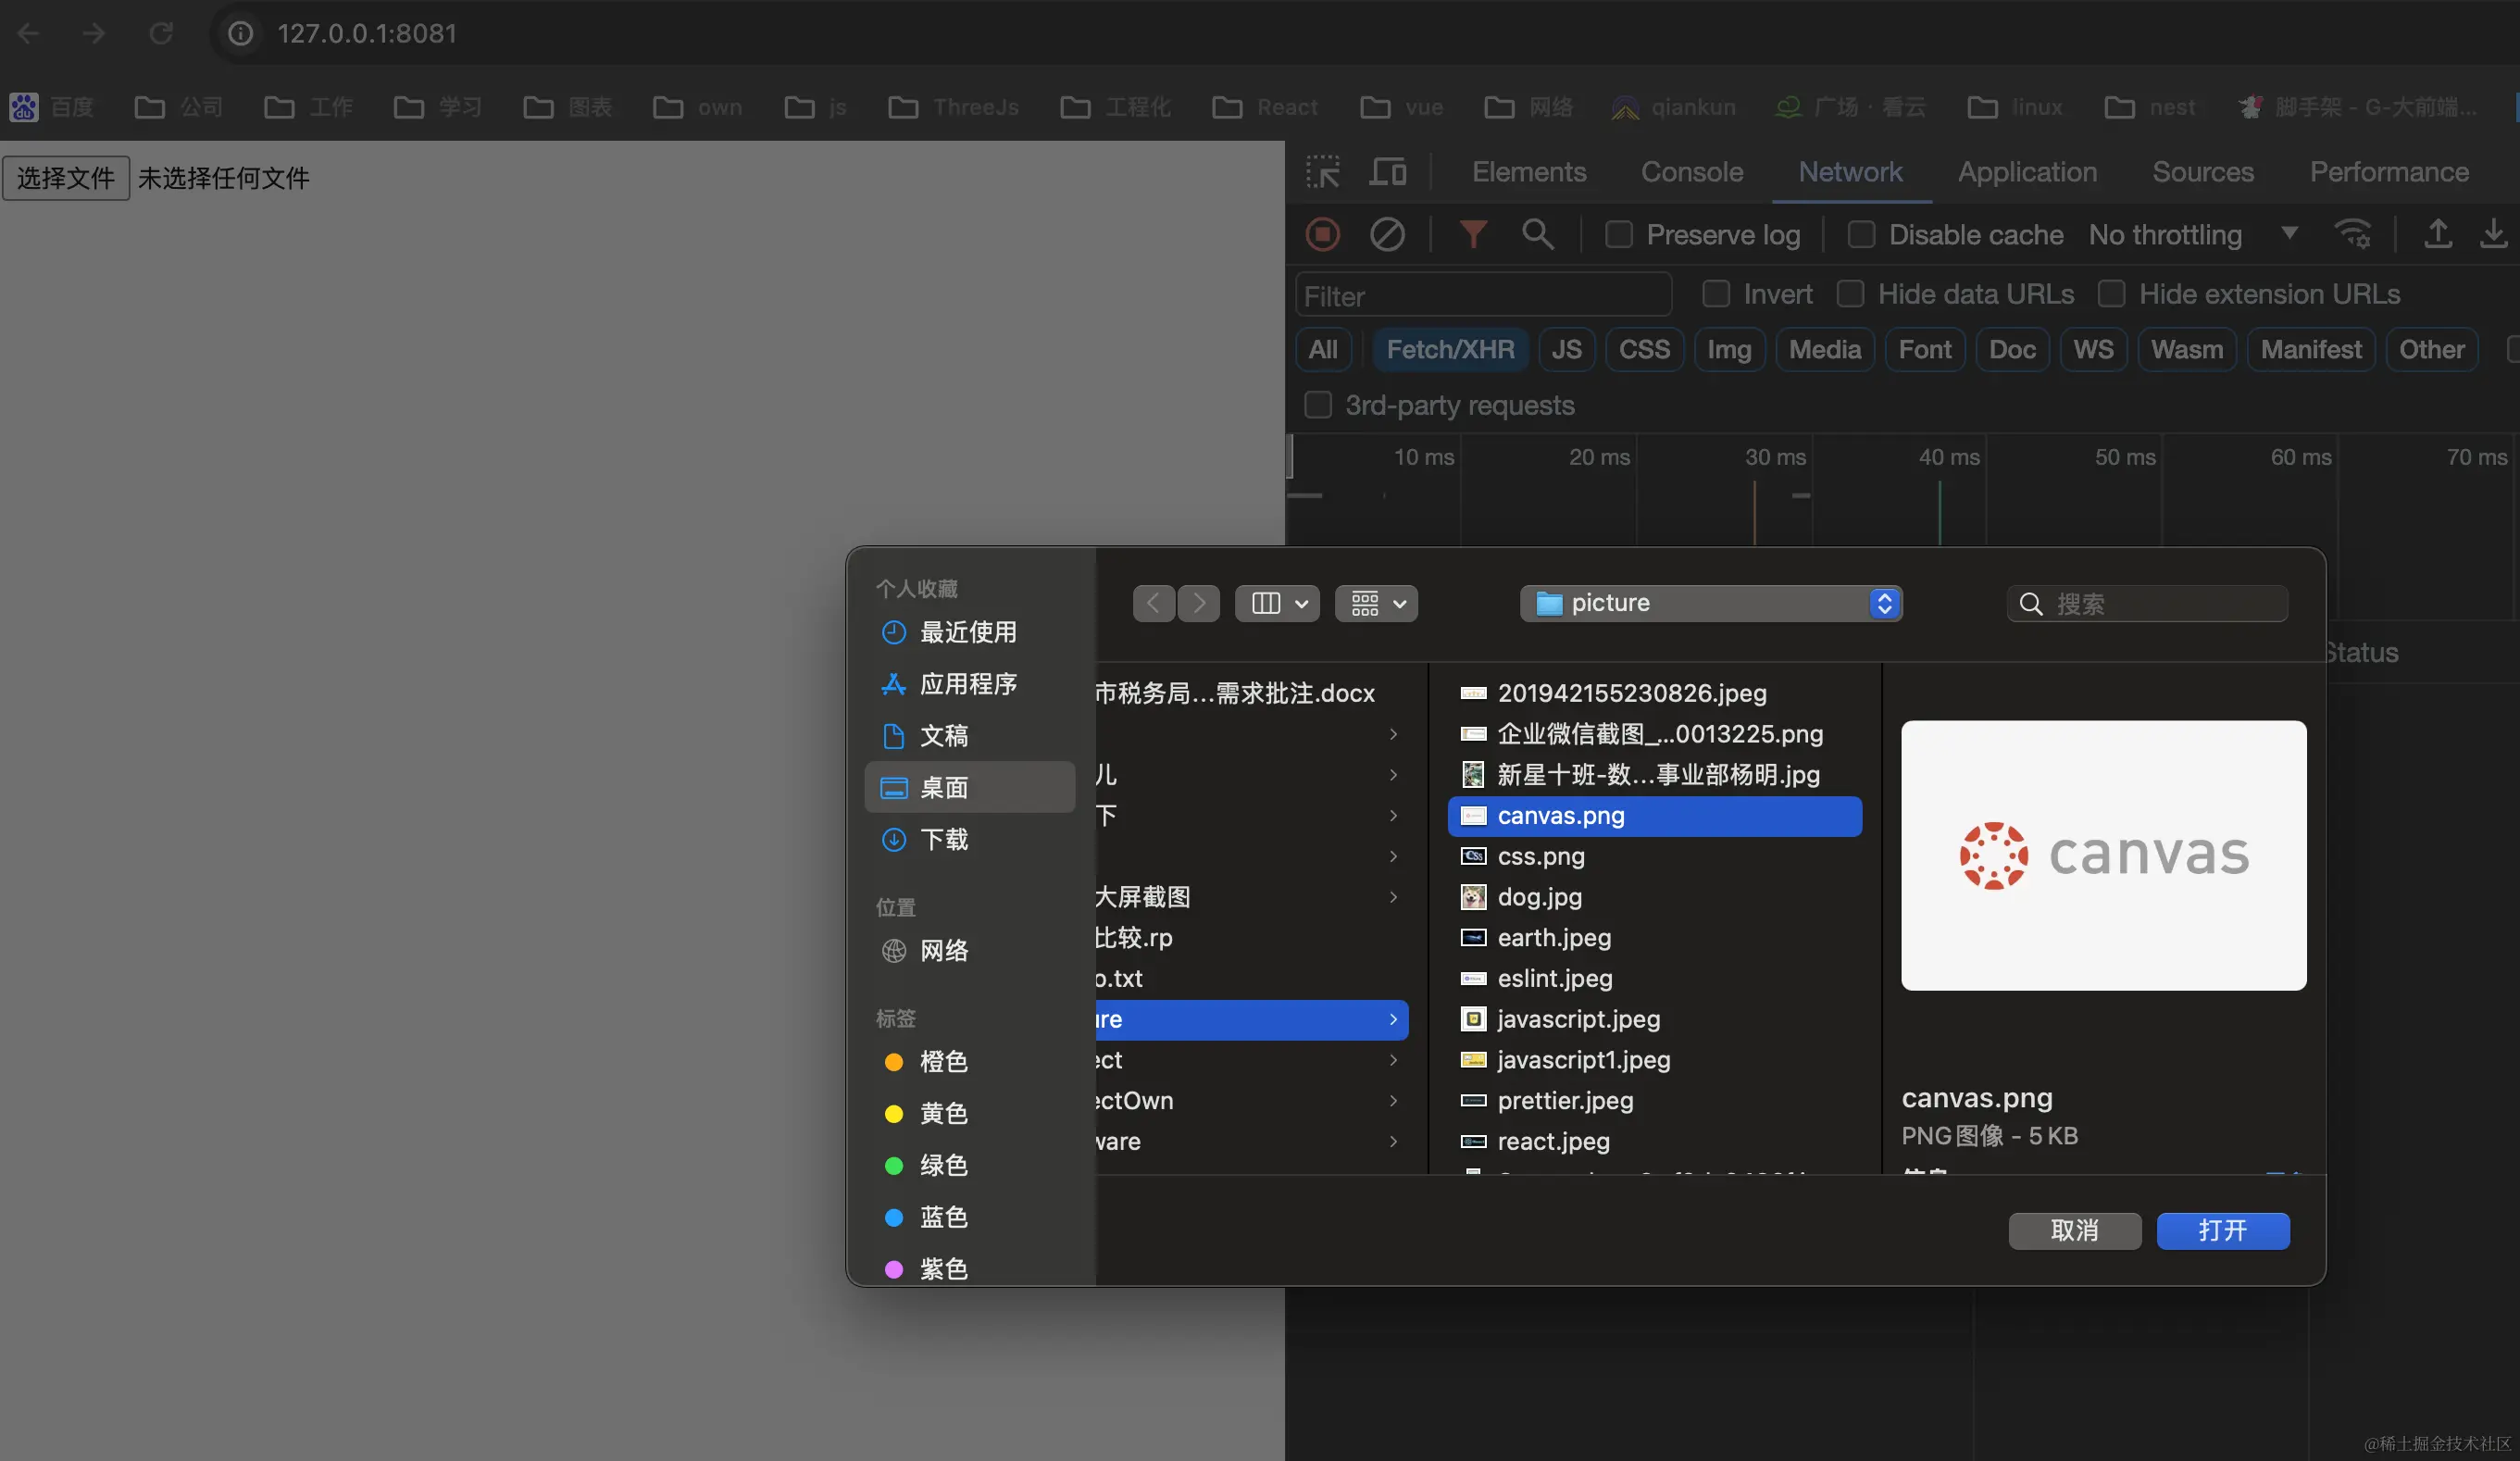Tick the Hide data URLs checkbox
Image resolution: width=2520 pixels, height=1461 pixels.
click(1850, 294)
